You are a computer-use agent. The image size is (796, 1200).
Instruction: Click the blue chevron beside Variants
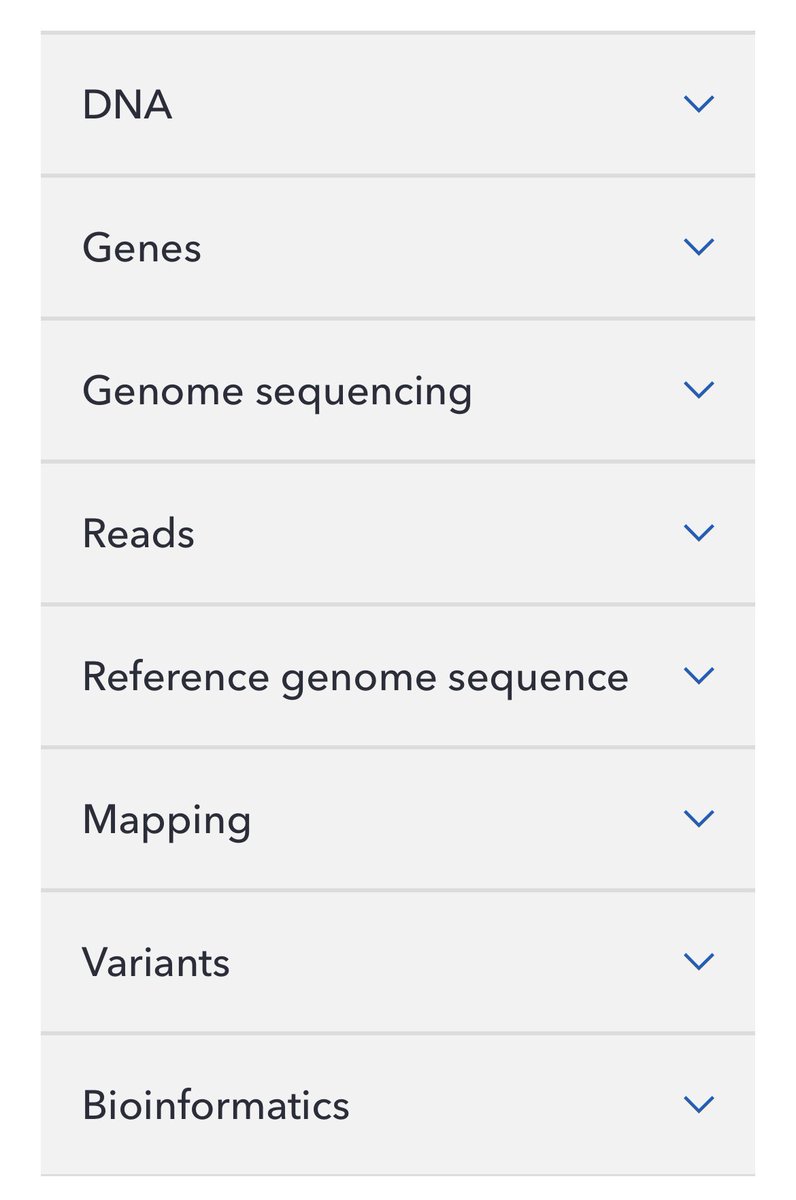[698, 961]
